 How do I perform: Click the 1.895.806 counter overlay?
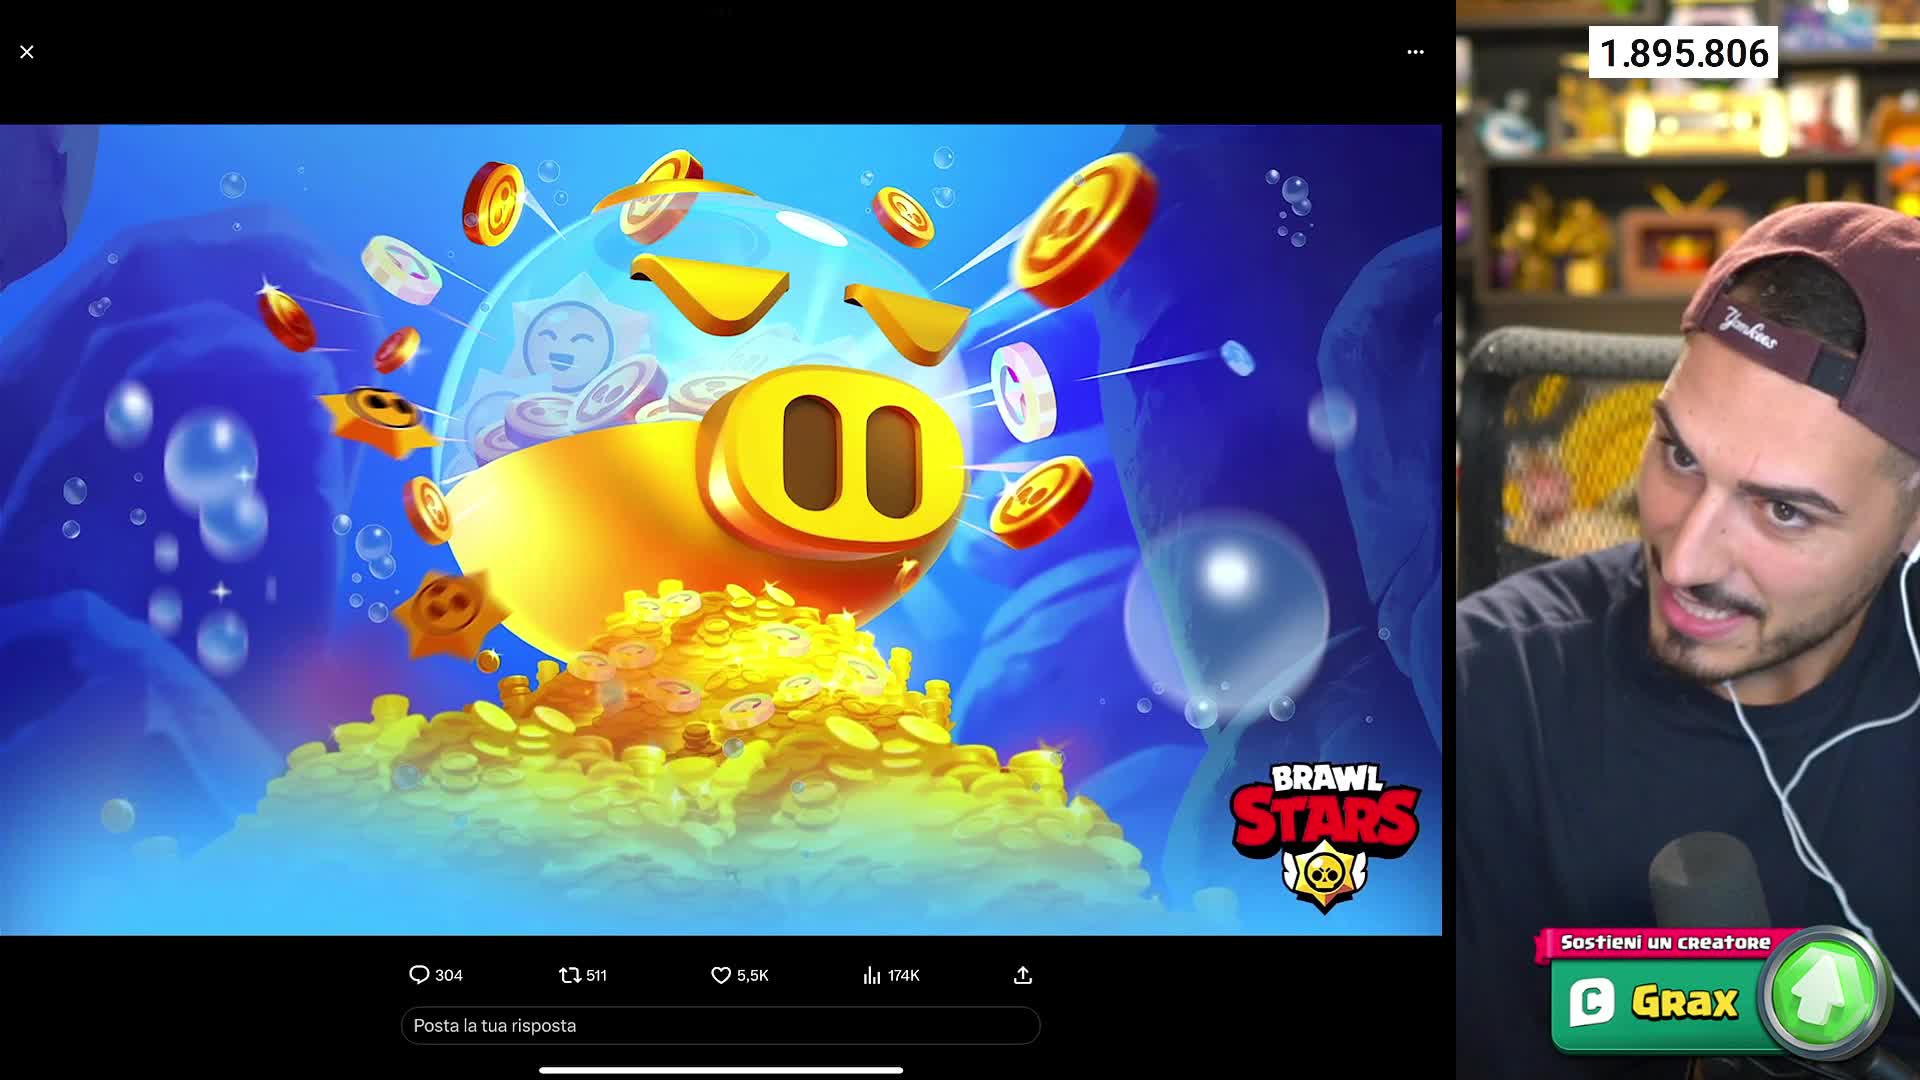[x=1684, y=52]
